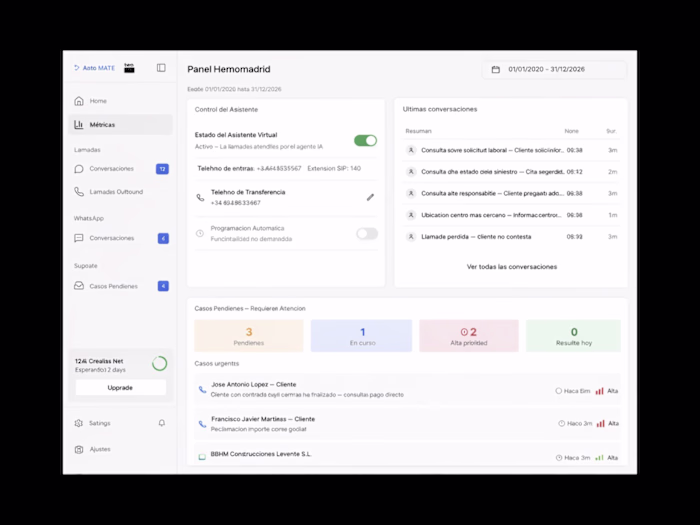This screenshot has width=700, height=525.
Task: Open 'Ubicacion centro mas cercano' conversation
Action: click(x=512, y=215)
